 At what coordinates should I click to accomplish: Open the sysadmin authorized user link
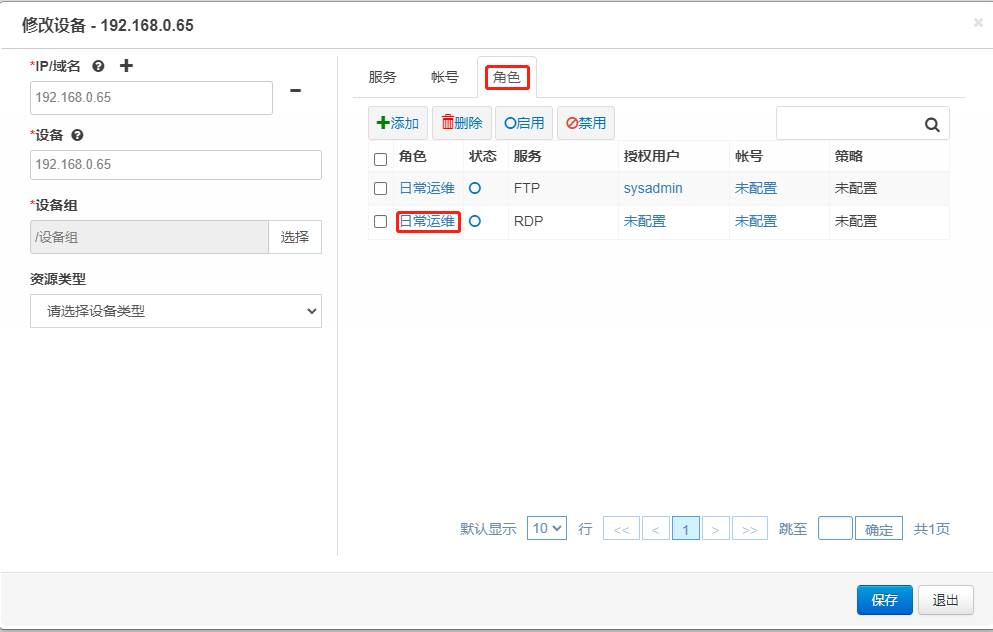click(653, 188)
